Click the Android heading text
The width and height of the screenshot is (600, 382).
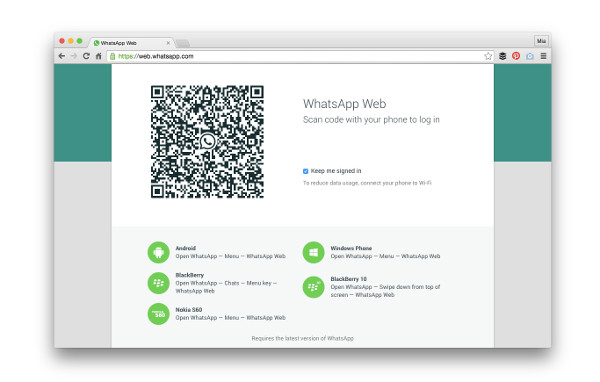pyautogui.click(x=186, y=248)
